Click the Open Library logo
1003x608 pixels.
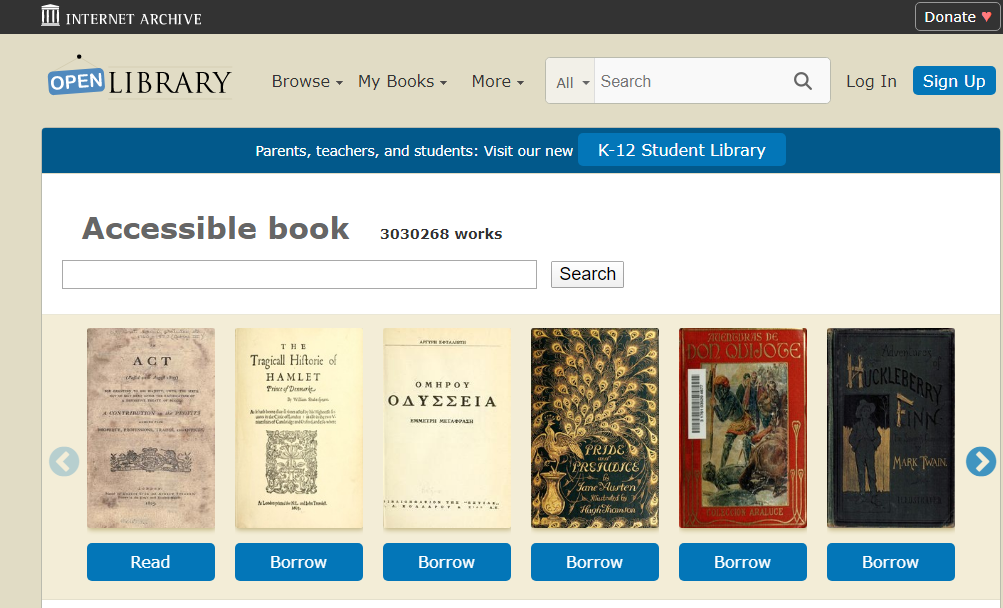pyautogui.click(x=139, y=80)
